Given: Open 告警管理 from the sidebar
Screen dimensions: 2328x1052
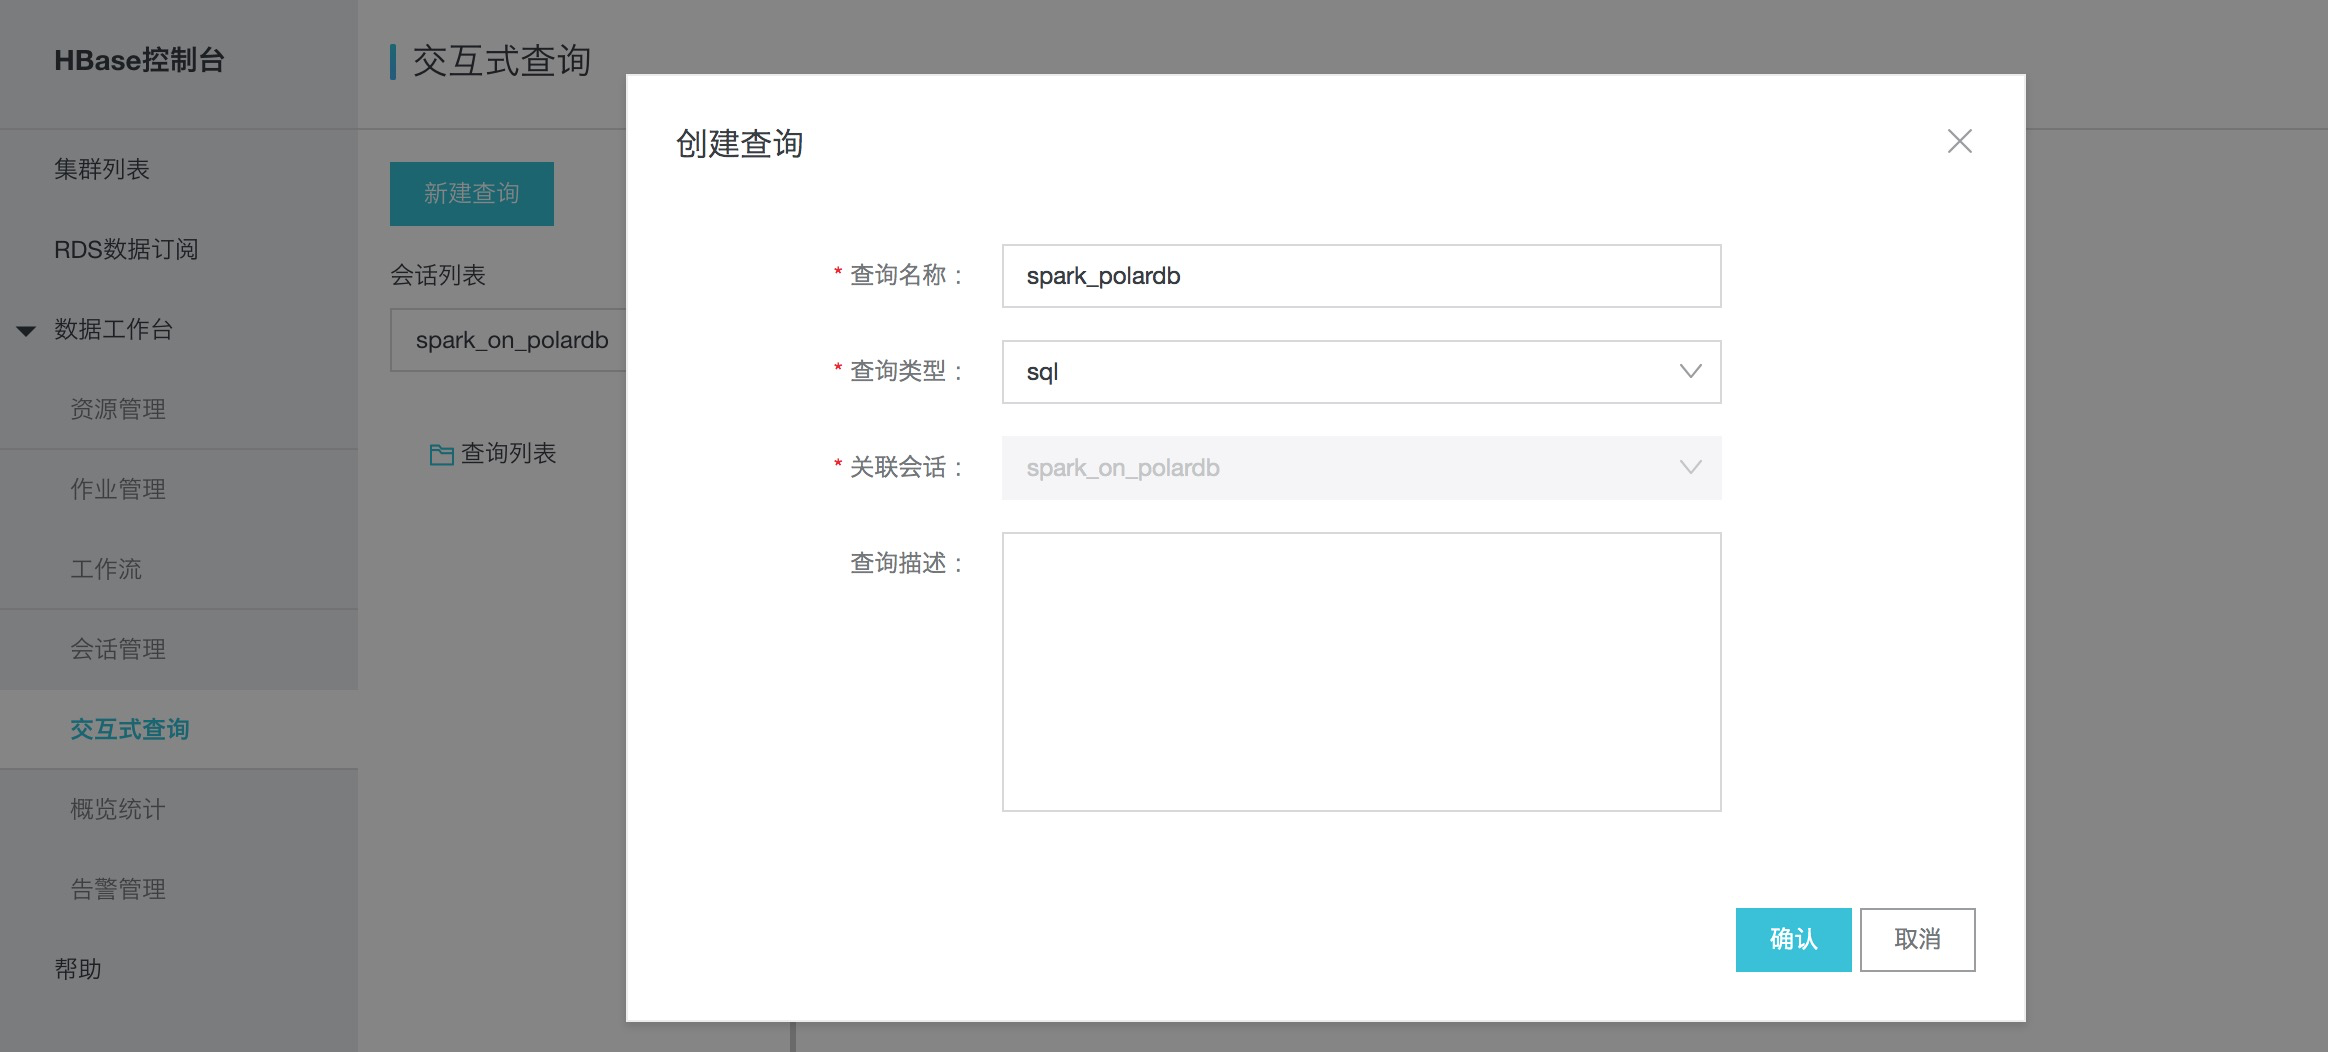Looking at the screenshot, I should 117,889.
